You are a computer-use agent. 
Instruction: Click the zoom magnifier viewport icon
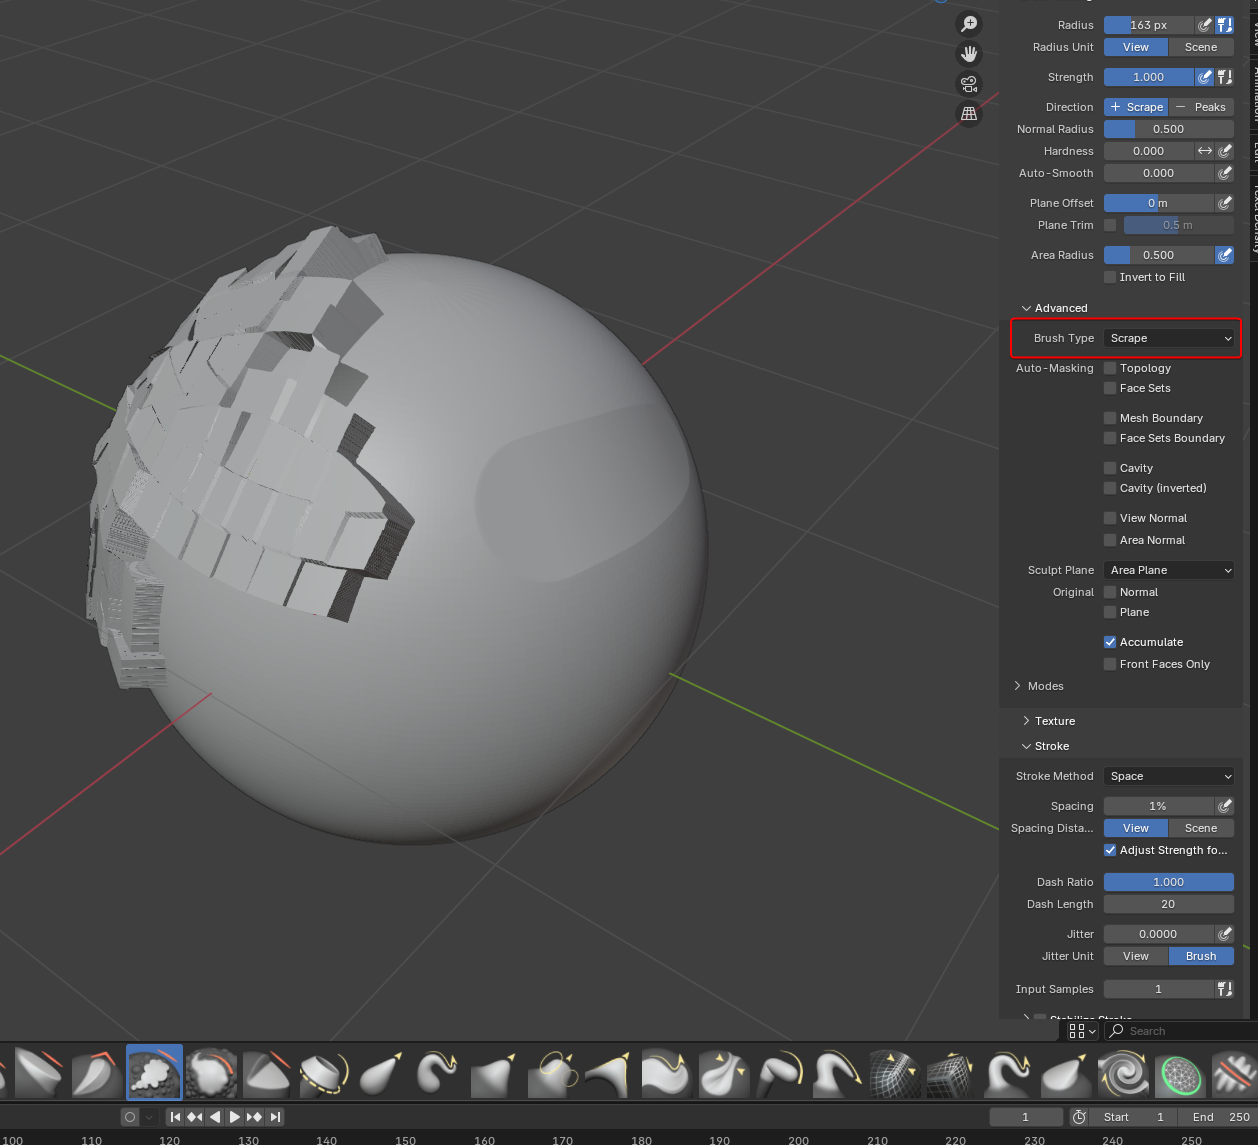[x=968, y=24]
